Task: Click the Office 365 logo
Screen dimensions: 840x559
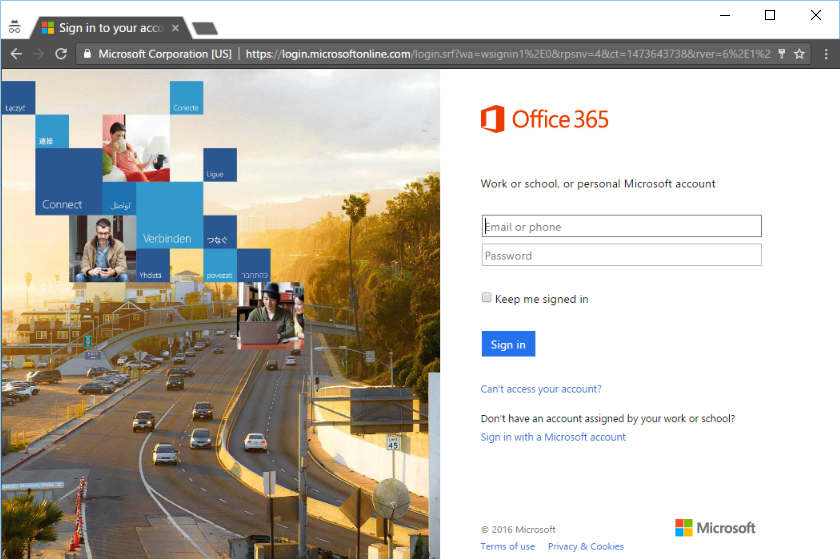Action: click(x=544, y=119)
